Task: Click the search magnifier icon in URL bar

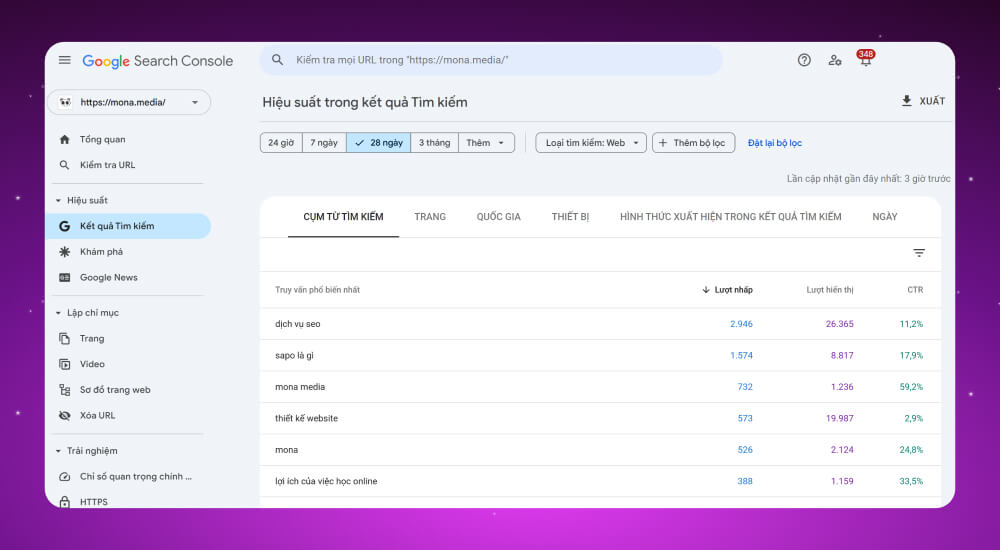Action: pos(277,59)
